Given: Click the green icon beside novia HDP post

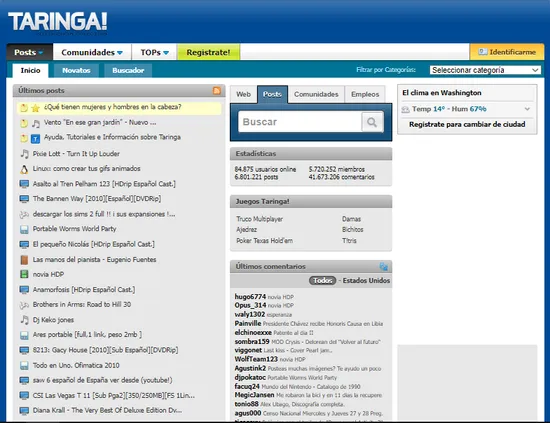Looking at the screenshot, I should [24, 274].
